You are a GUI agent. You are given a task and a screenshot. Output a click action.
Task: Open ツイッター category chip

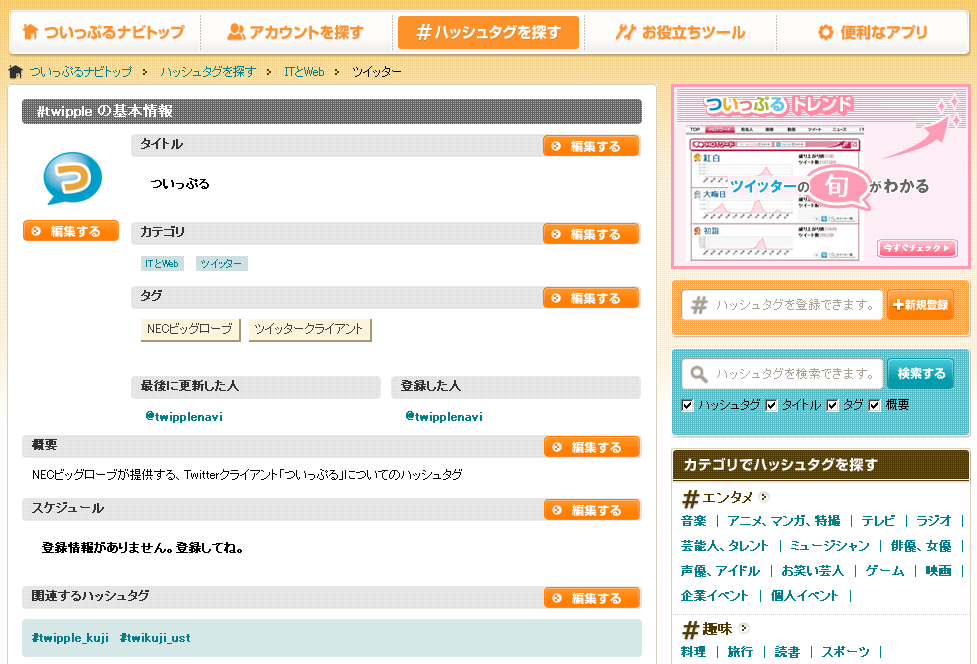click(221, 263)
